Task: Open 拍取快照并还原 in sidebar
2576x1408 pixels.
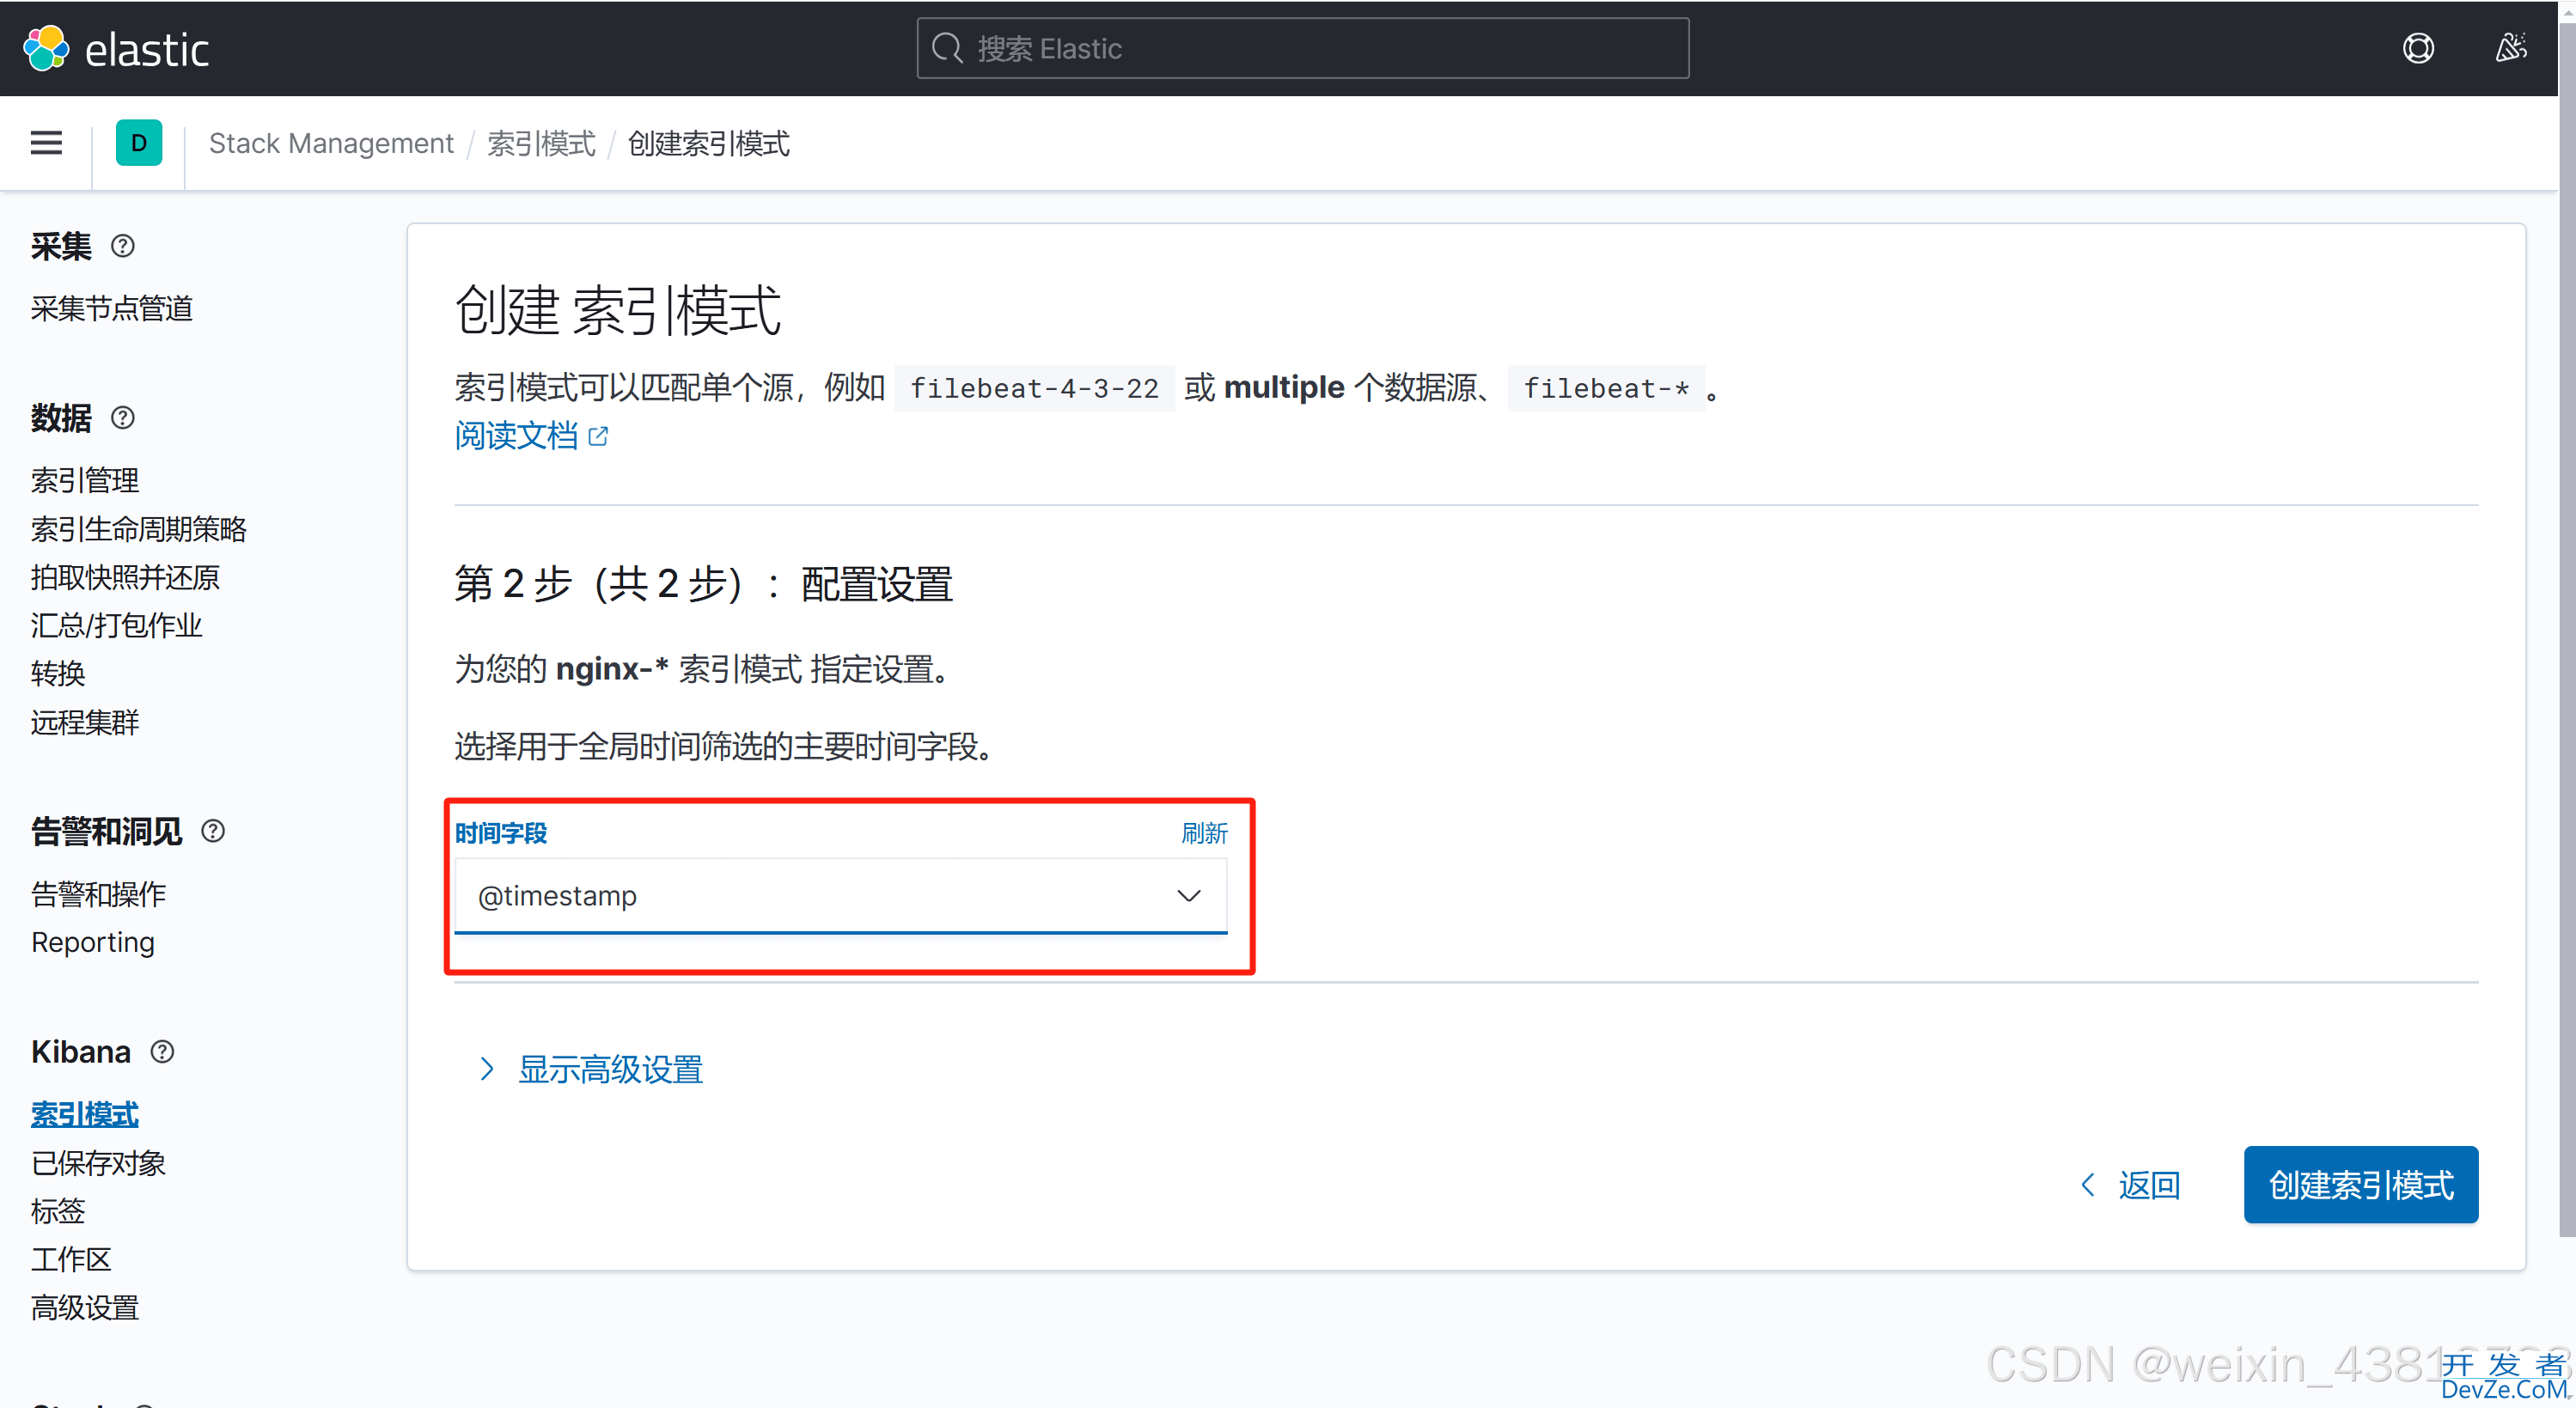Action: (125, 577)
